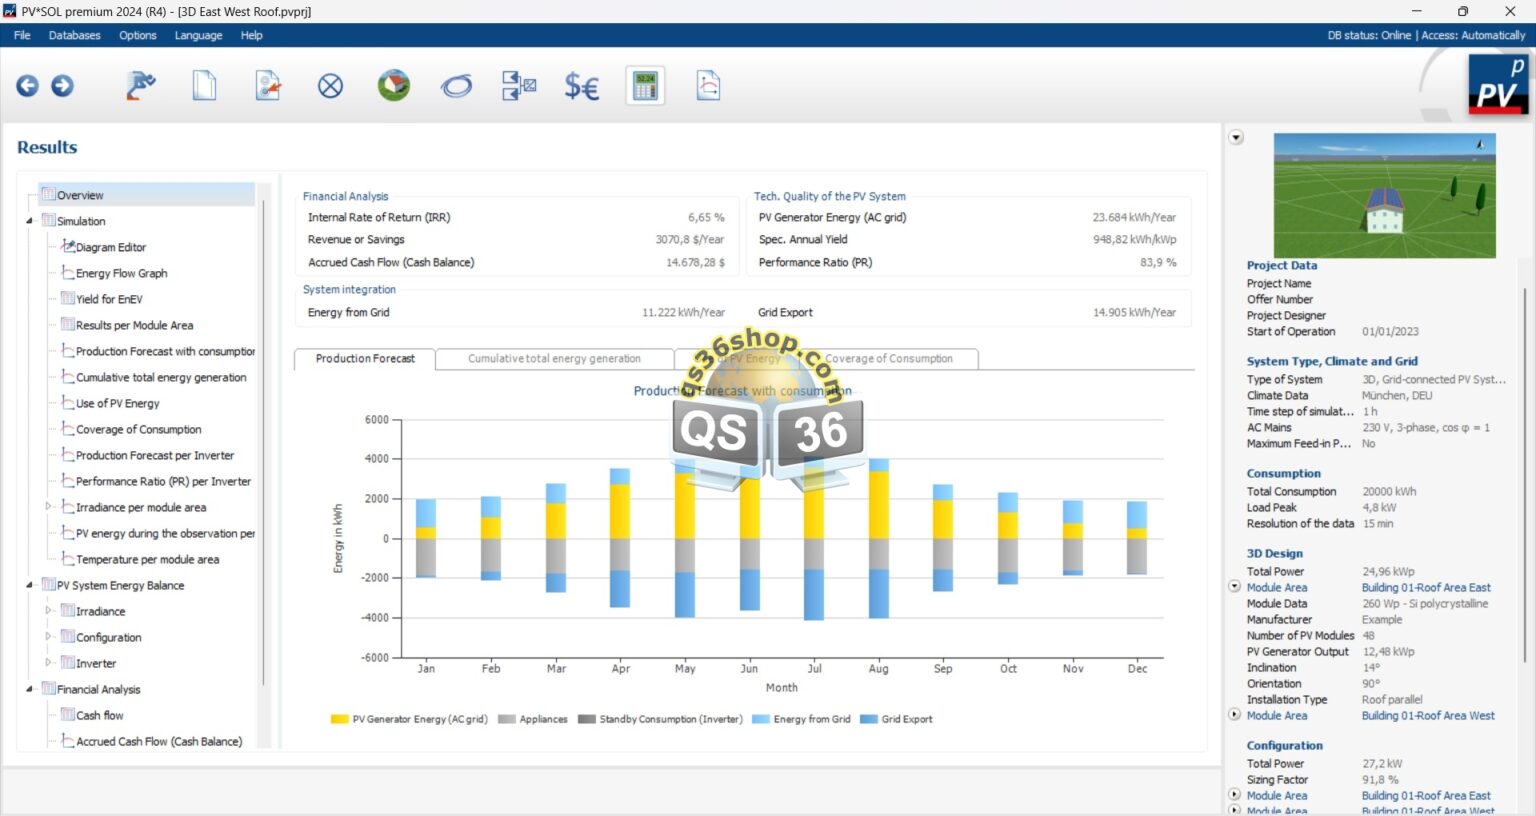Select Use of PV Energy tree entry
This screenshot has width=1536, height=816.
coord(117,403)
